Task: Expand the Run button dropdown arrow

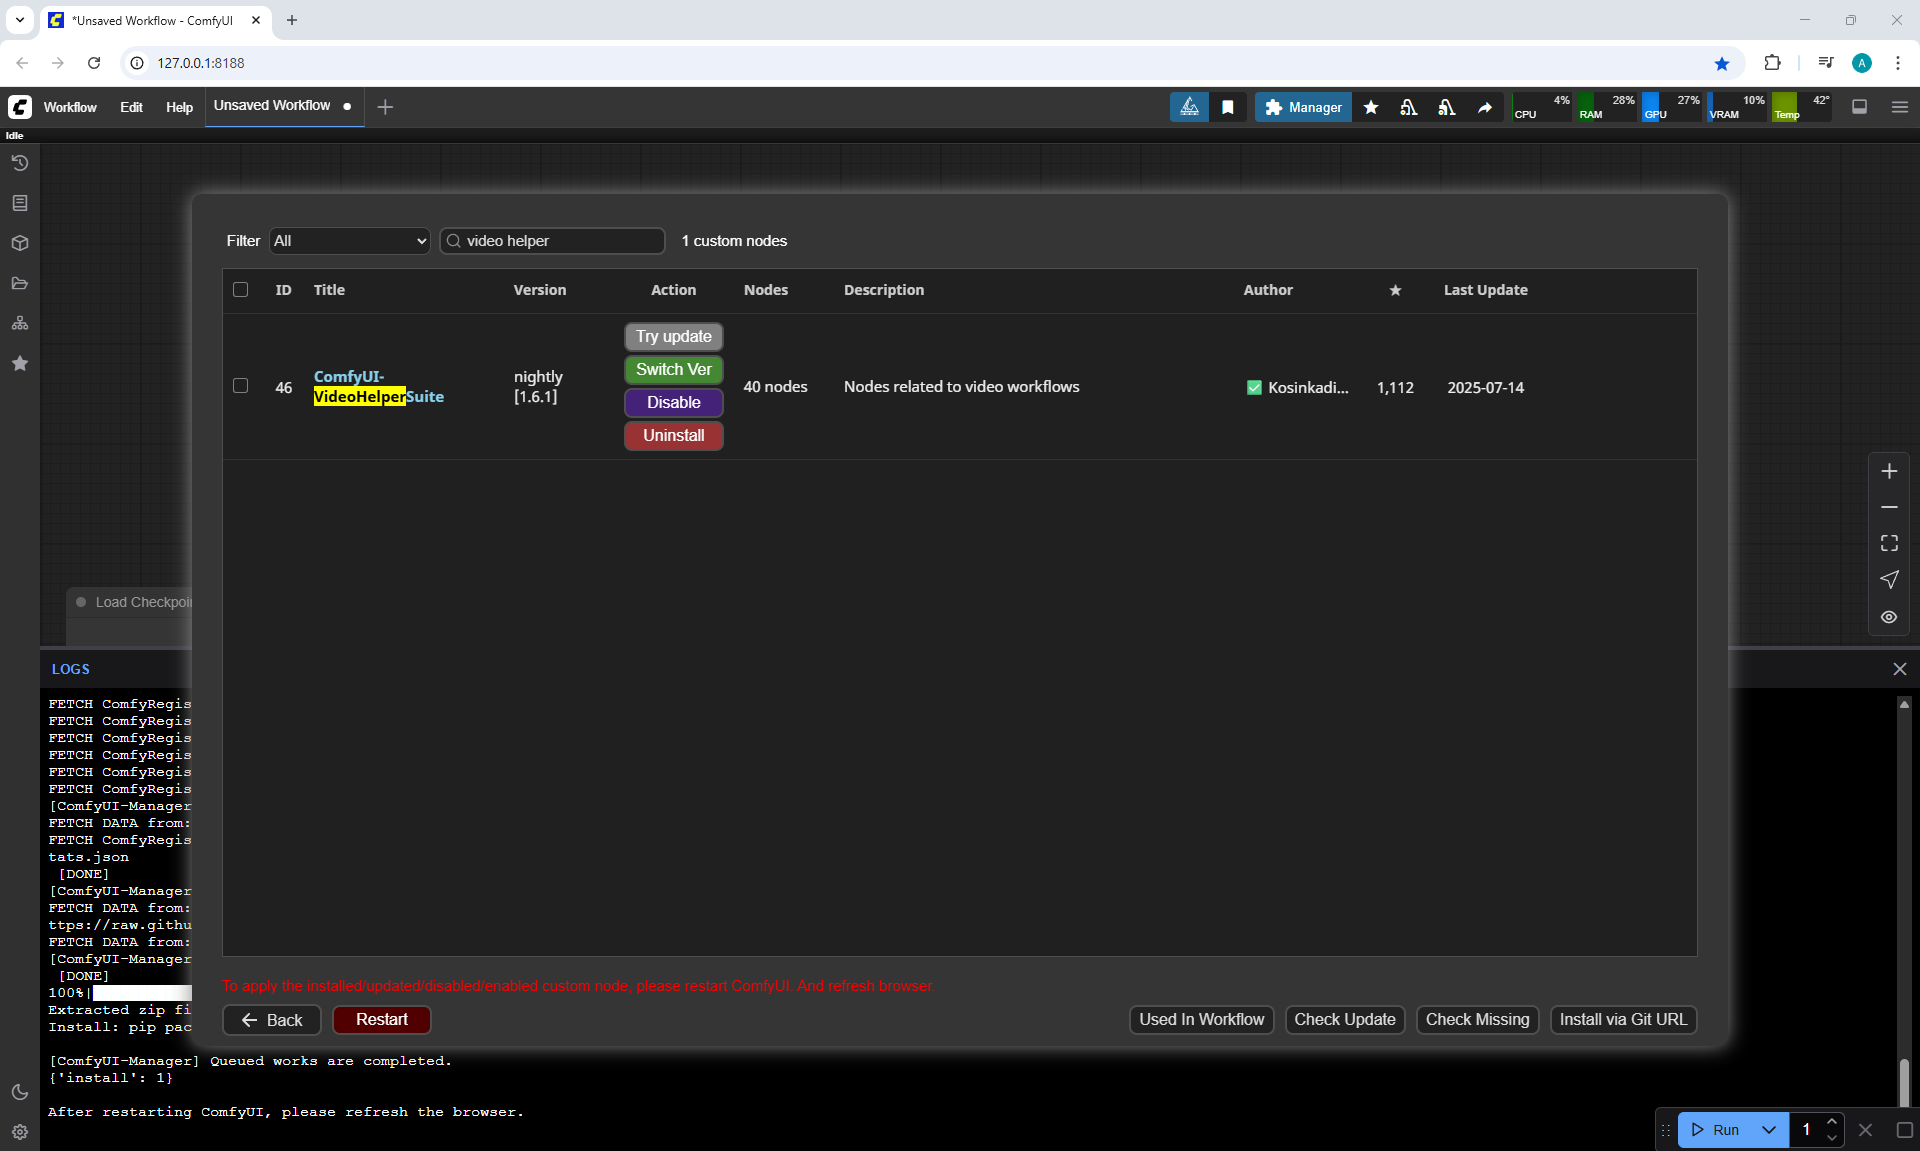Action: point(1769,1130)
